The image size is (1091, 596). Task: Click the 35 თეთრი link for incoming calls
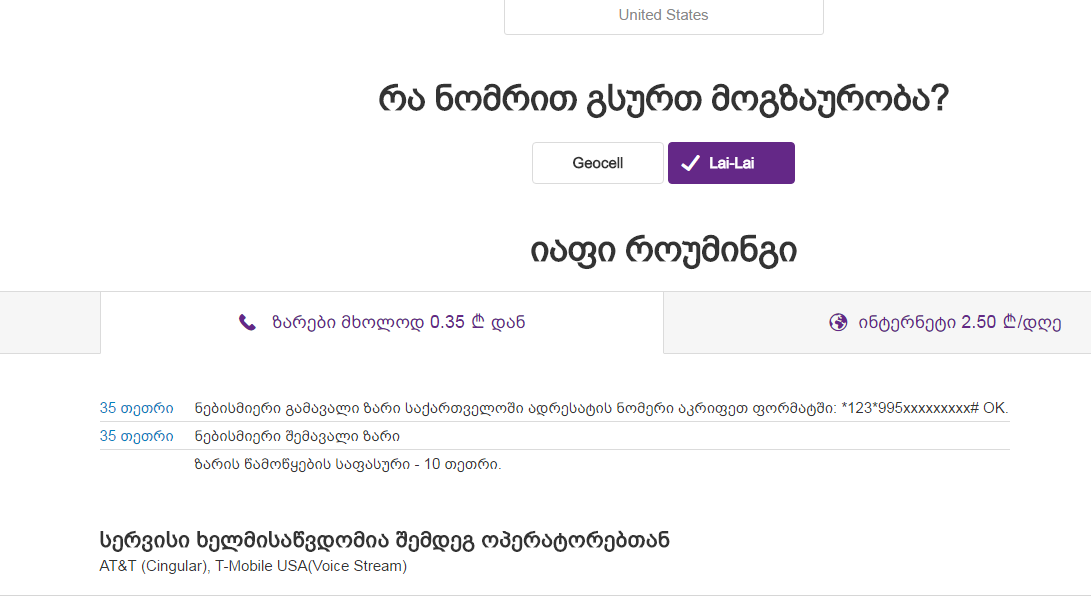[x=136, y=436]
